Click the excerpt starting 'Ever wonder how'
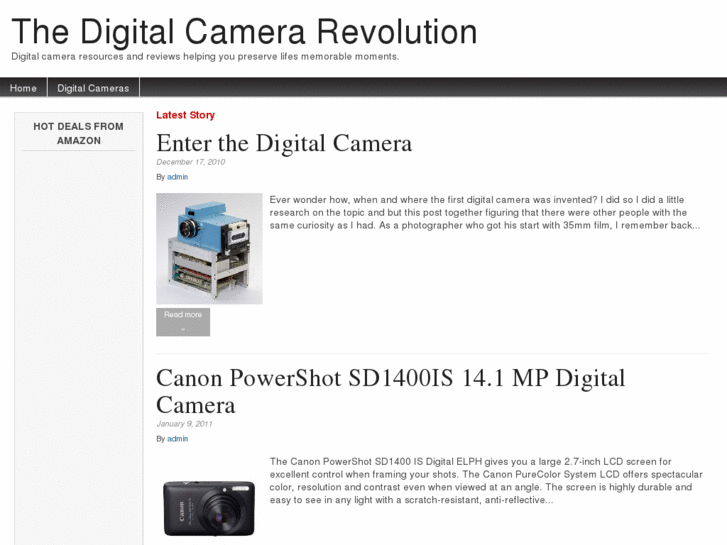The image size is (727, 545). (485, 212)
